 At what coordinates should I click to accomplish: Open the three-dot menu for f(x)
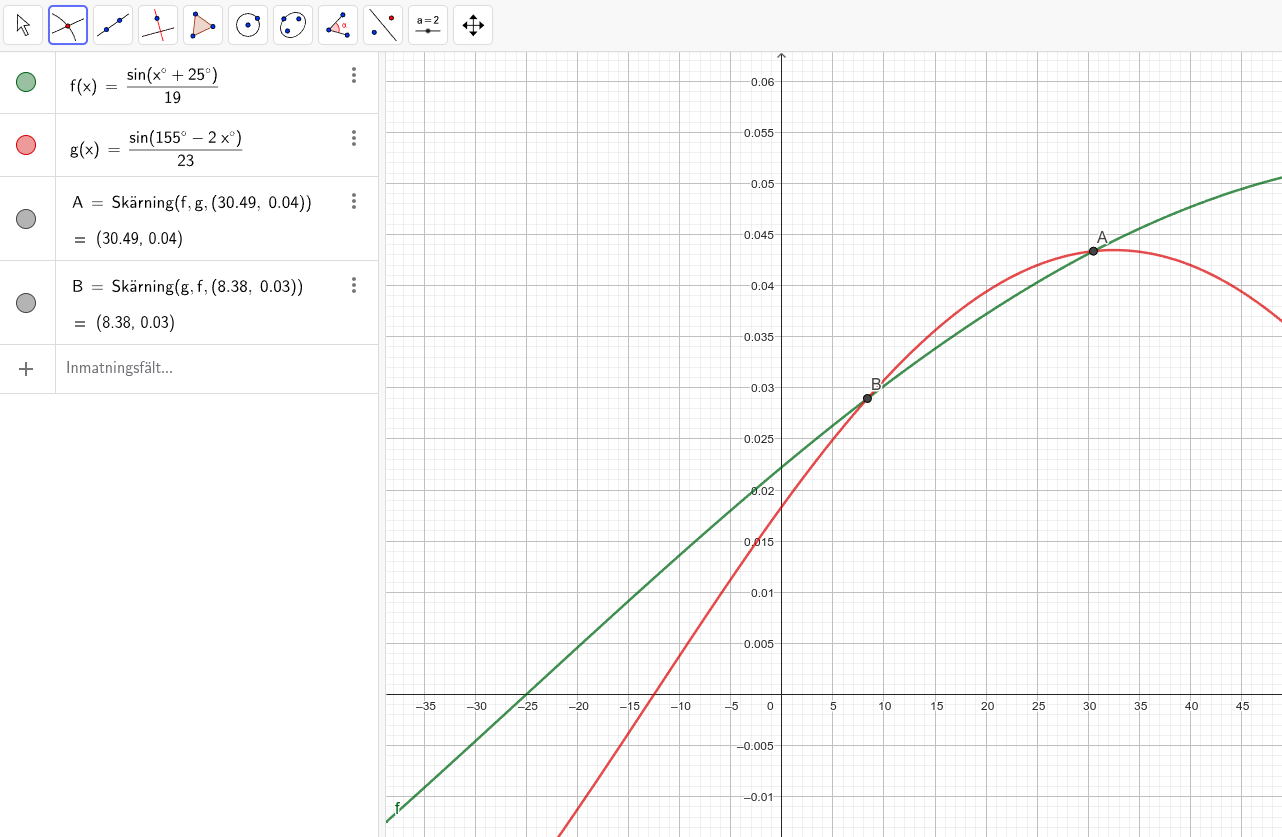[353, 75]
